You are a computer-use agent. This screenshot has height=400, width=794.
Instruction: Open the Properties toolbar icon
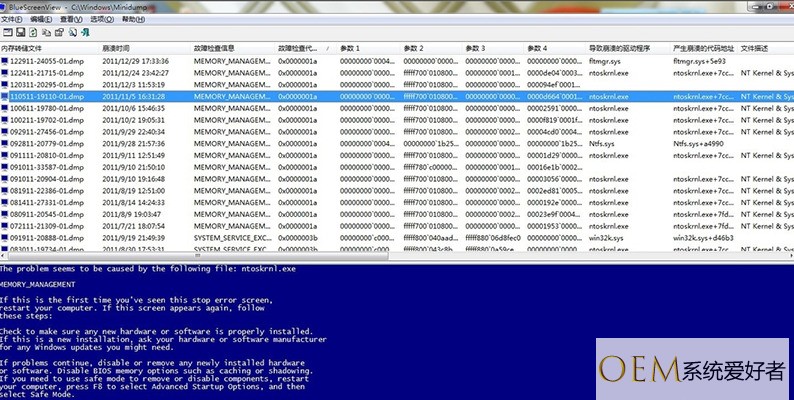coord(59,32)
